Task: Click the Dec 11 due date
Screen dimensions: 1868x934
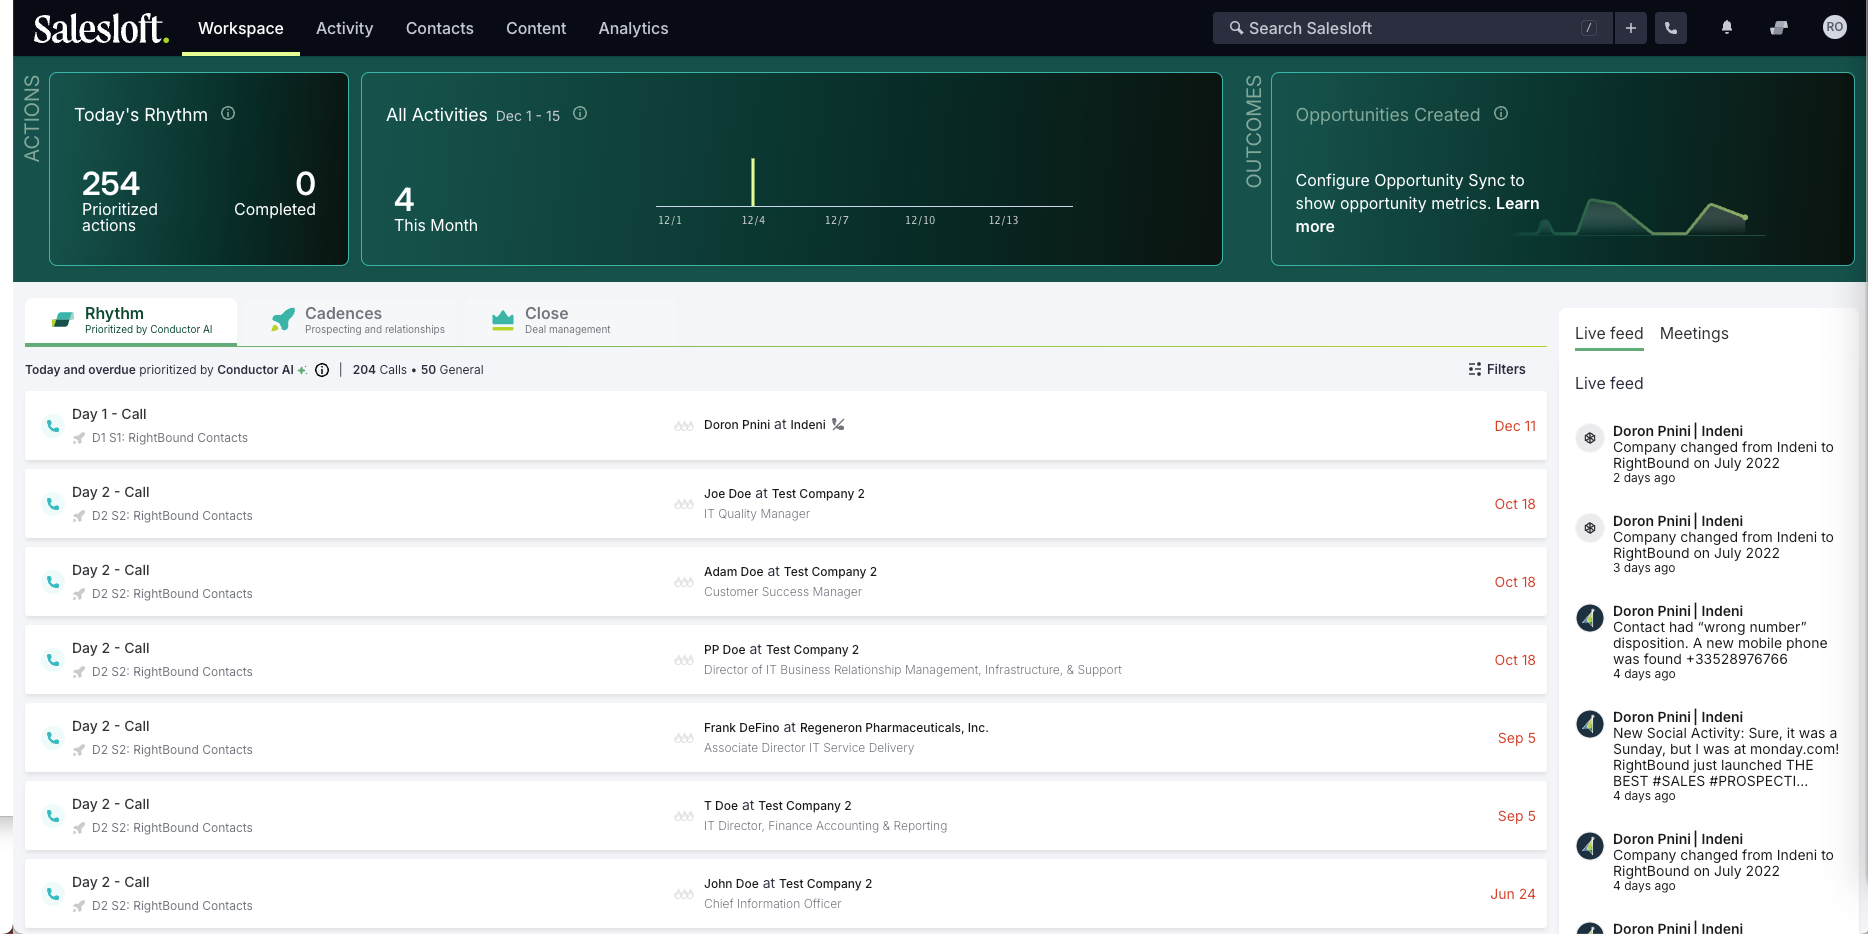Action: [x=1515, y=426]
